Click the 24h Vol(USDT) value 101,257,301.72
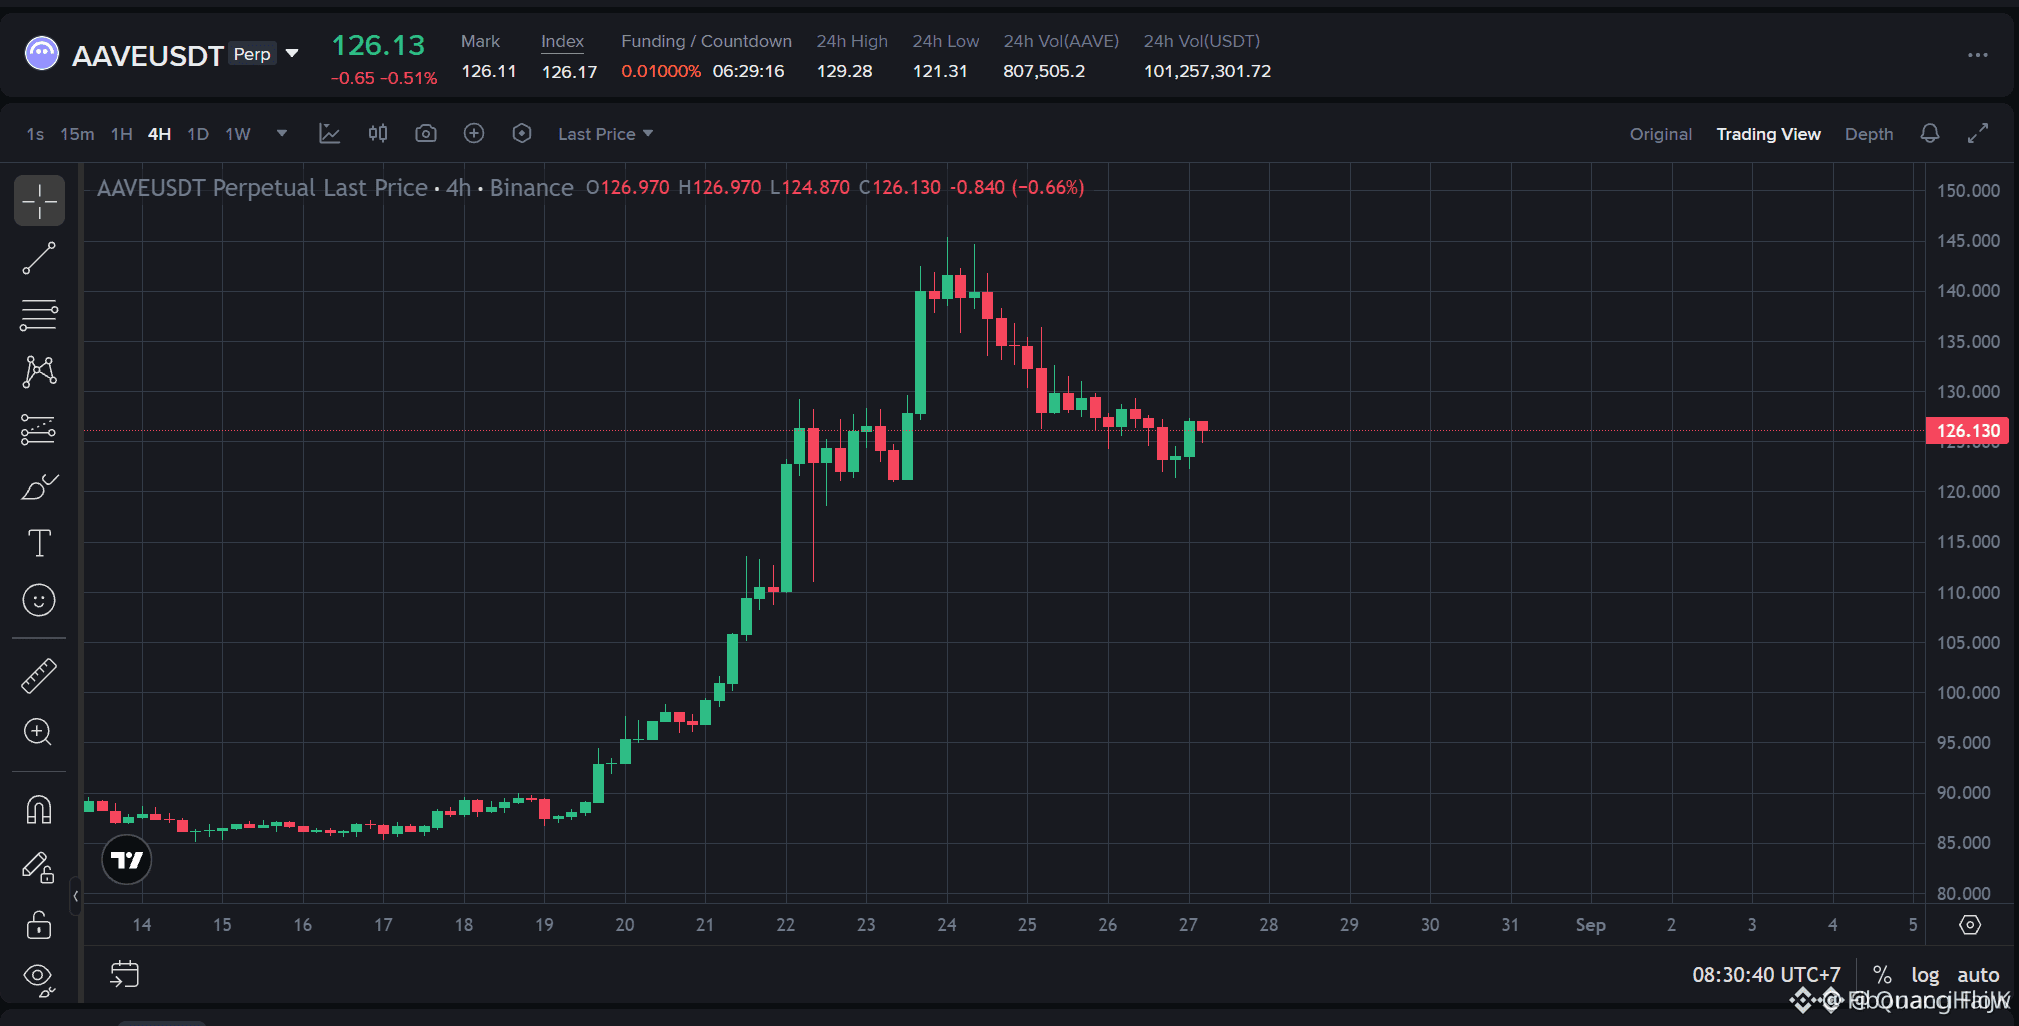Image resolution: width=2019 pixels, height=1026 pixels. point(1207,71)
